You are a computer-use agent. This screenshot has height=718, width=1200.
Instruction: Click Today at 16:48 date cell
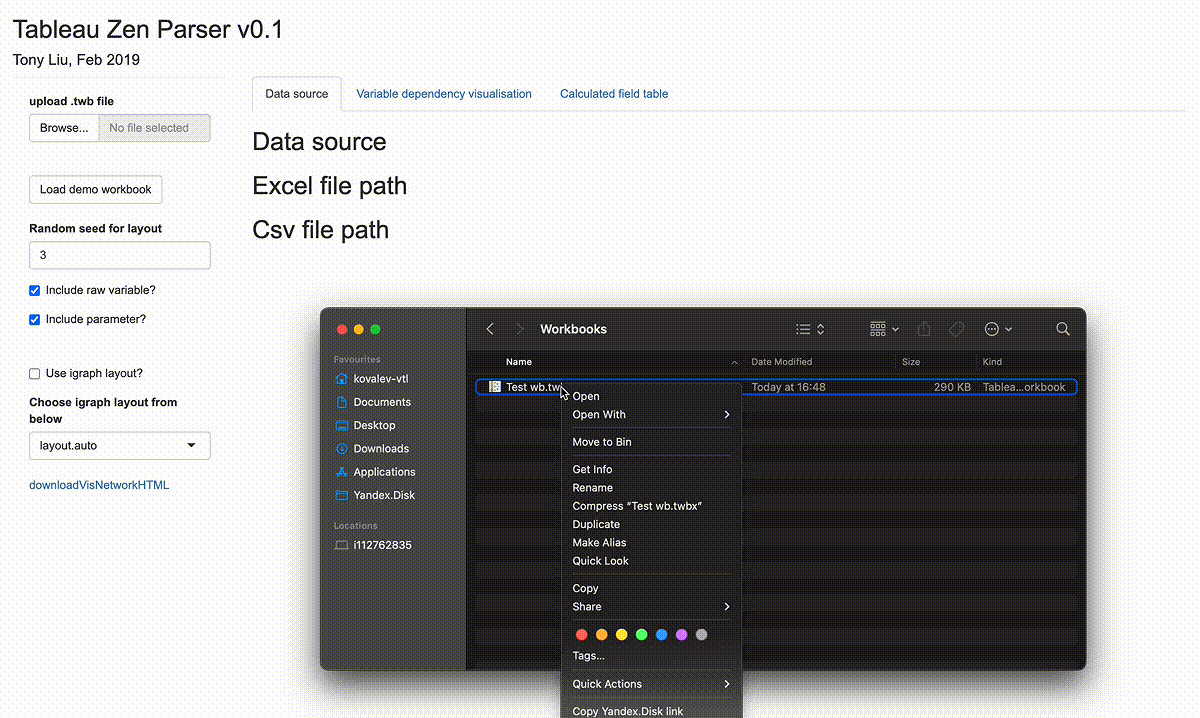point(788,387)
